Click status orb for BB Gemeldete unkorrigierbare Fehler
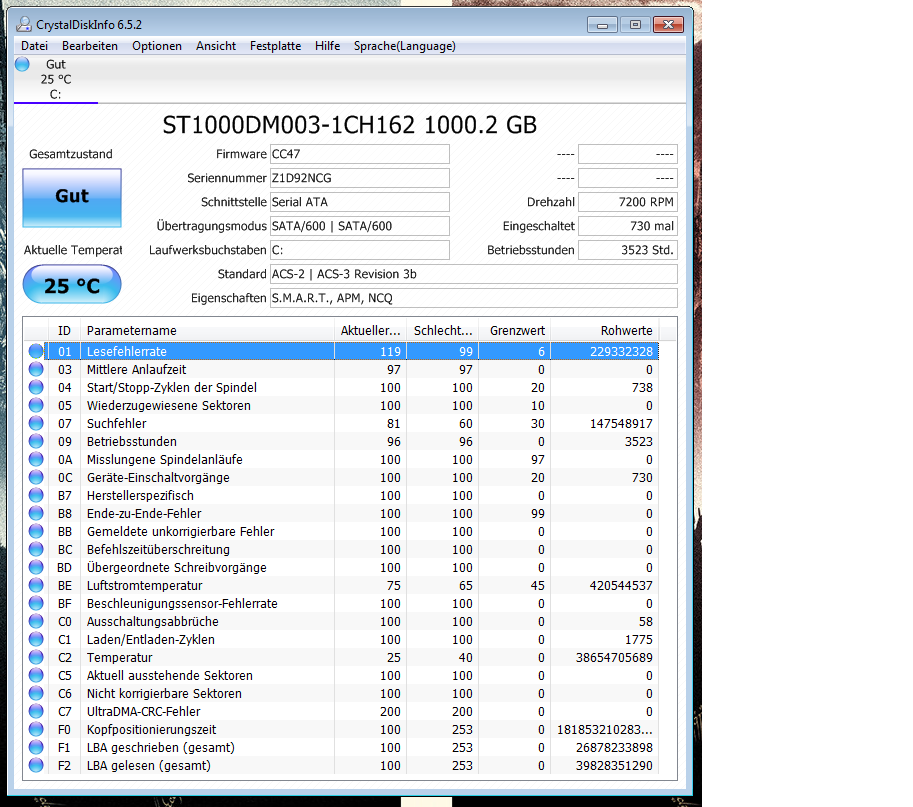 pos(36,532)
